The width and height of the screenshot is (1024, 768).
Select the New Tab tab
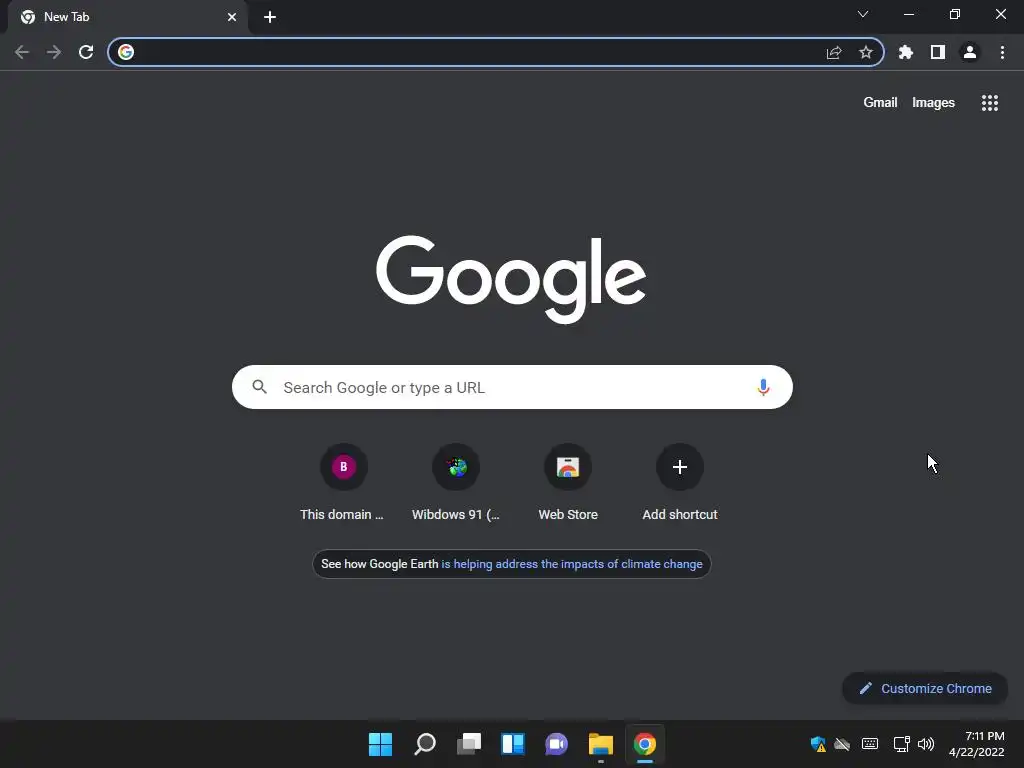[x=128, y=17]
